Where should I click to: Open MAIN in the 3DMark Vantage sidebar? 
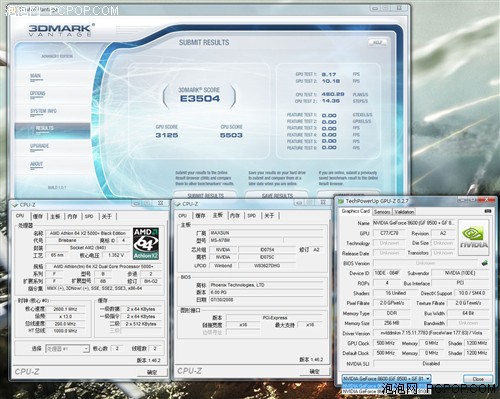point(36,76)
